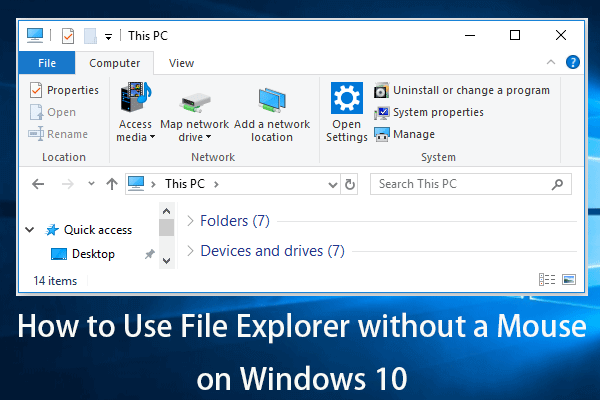
Task: Click the Open Settings gear icon
Action: coord(347,98)
